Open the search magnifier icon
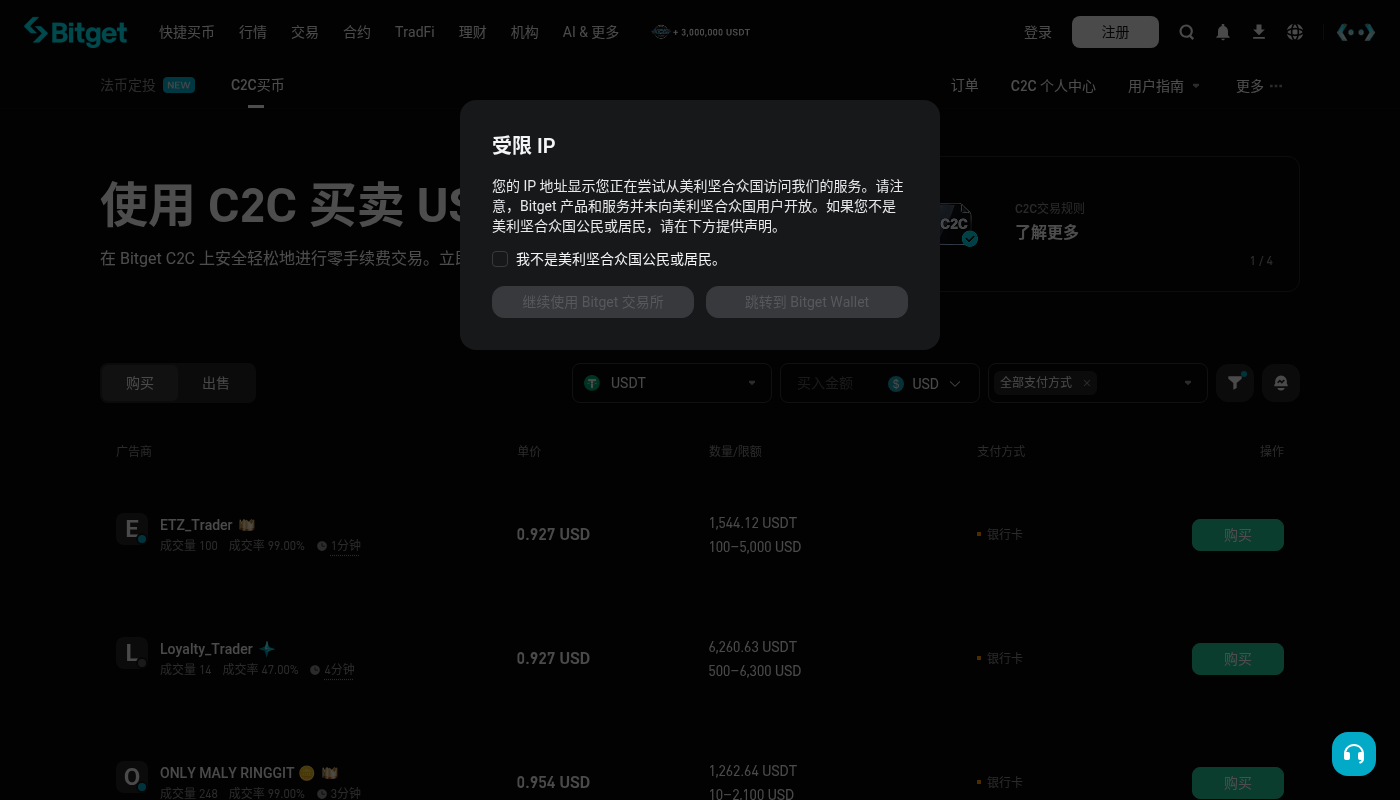Screen dimensions: 1400x800 (x=1187, y=32)
